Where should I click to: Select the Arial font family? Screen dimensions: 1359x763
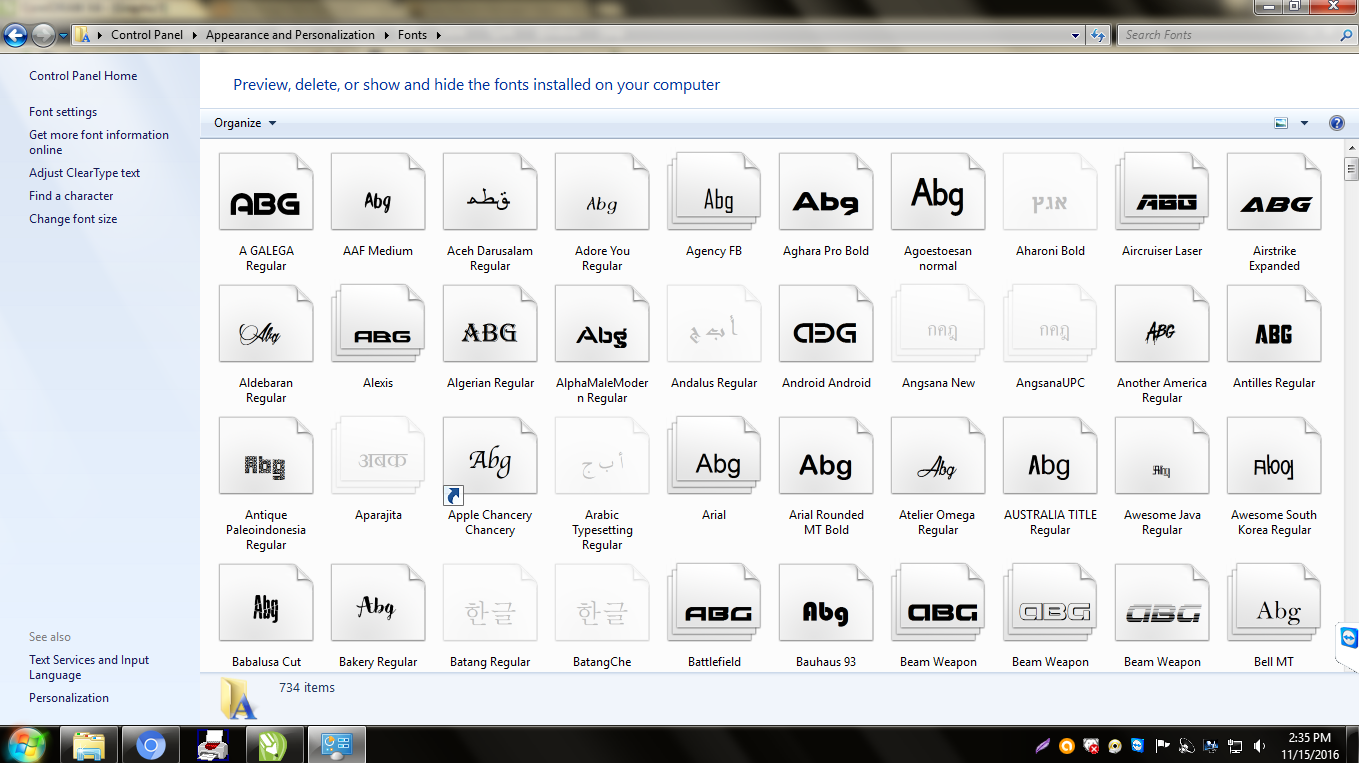click(714, 456)
